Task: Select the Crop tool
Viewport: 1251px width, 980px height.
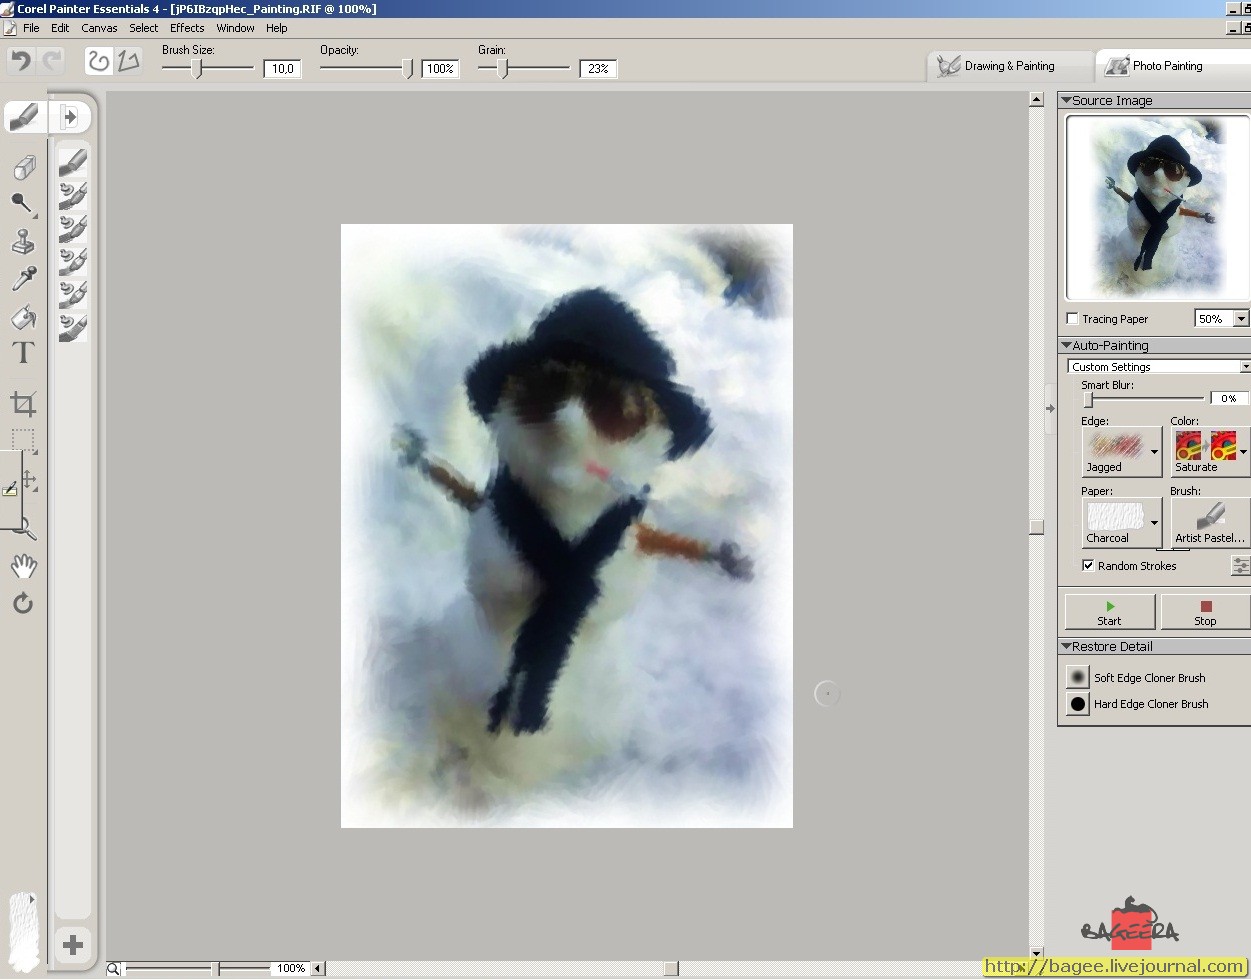Action: click(23, 404)
